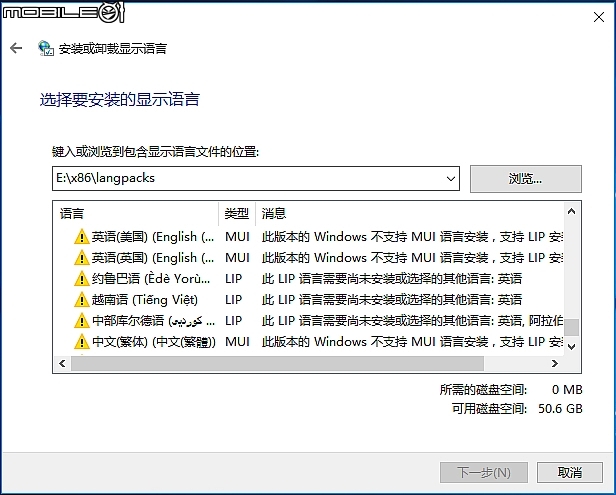Click the message text in 越南语 row
The height and width of the screenshot is (495, 616).
coord(392,300)
